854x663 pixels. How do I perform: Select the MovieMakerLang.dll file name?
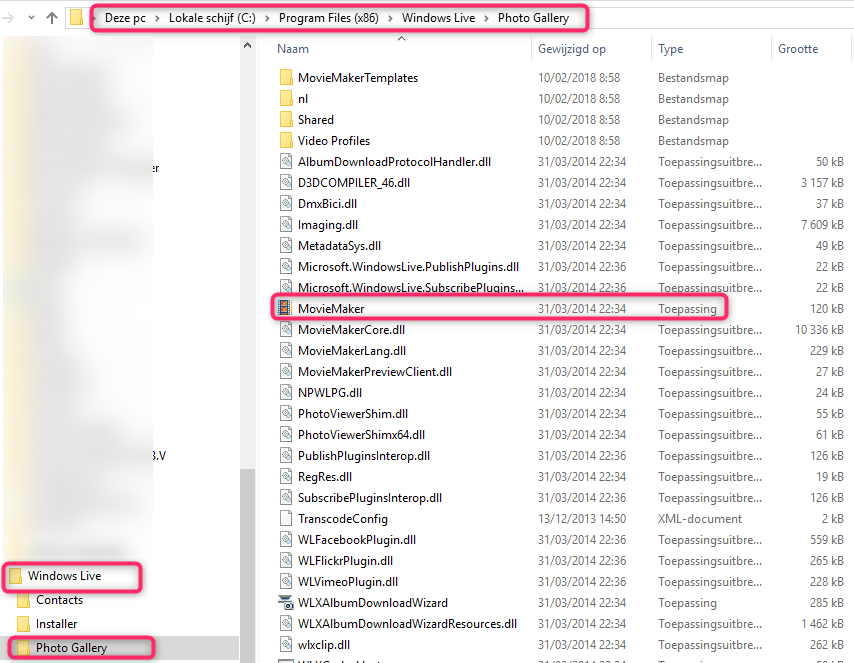coord(351,351)
